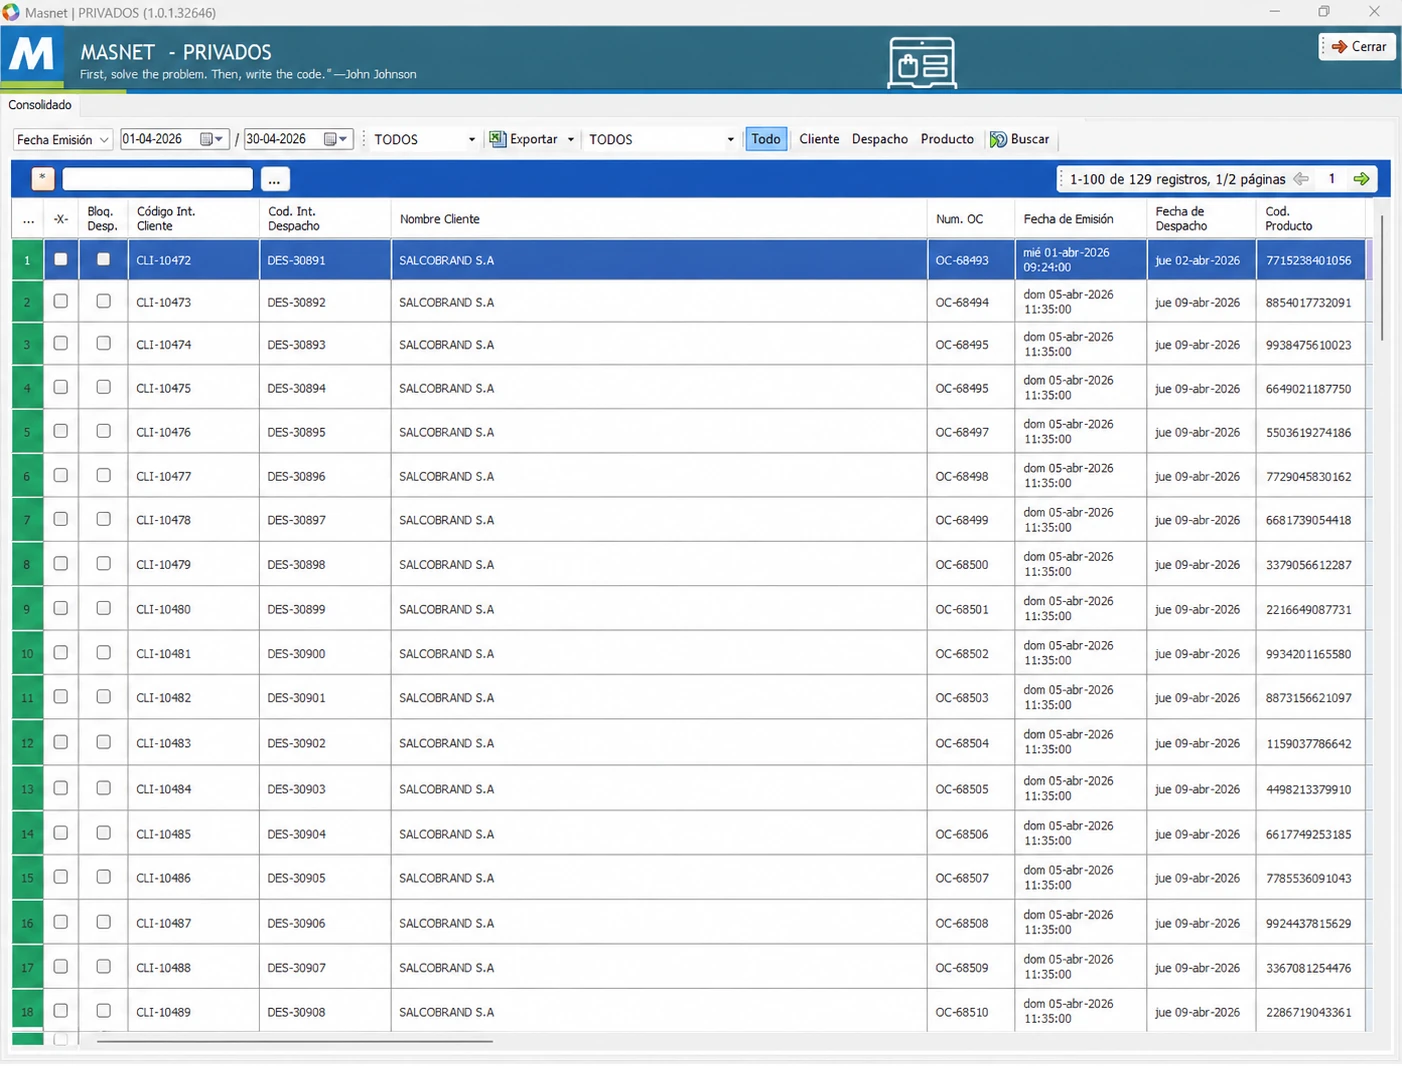1402x1066 pixels.
Task: Click cell OC-68504
Action: (971, 743)
